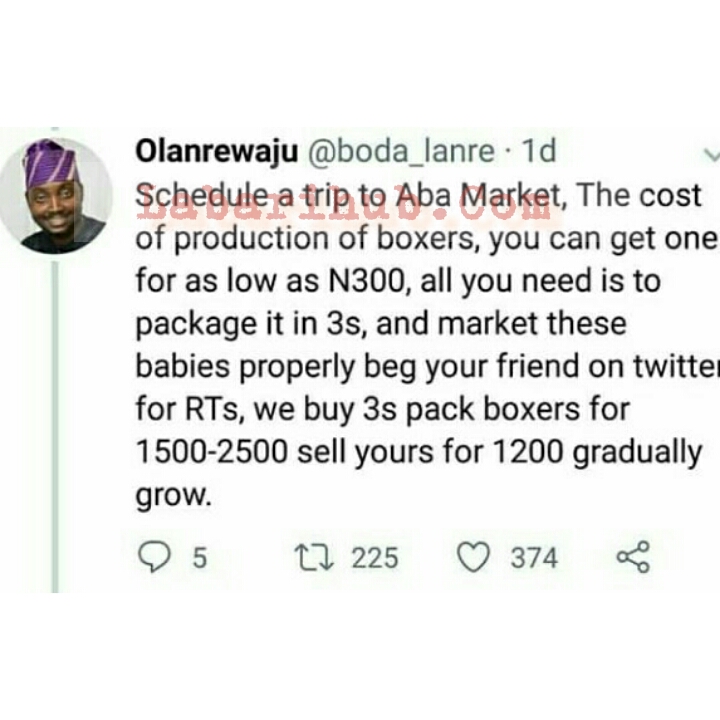Image resolution: width=720 pixels, height=720 pixels.
Task: Click the 1d timestamp
Action: [539, 151]
